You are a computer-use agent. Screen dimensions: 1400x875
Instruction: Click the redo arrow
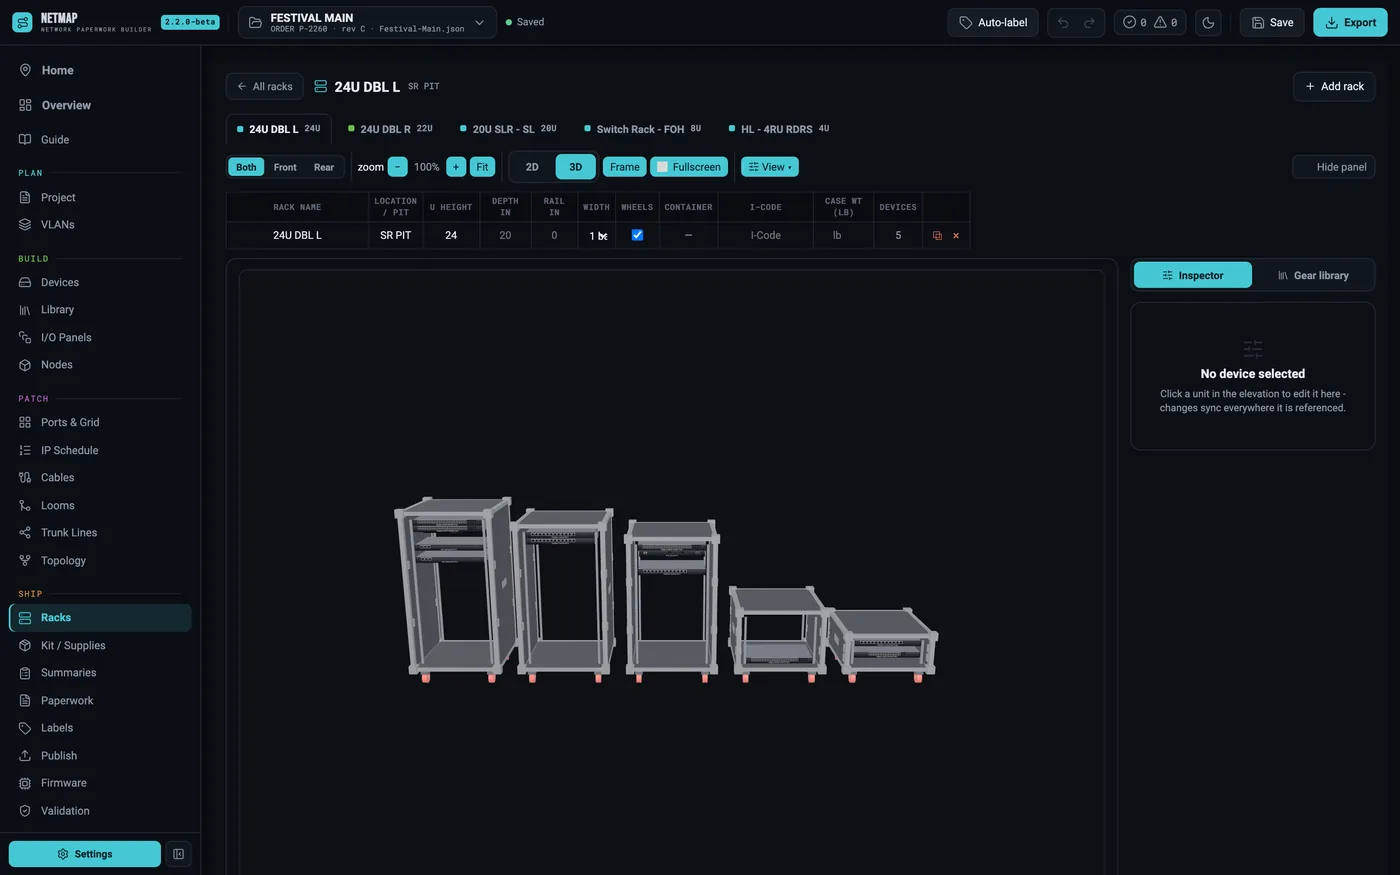tap(1089, 22)
